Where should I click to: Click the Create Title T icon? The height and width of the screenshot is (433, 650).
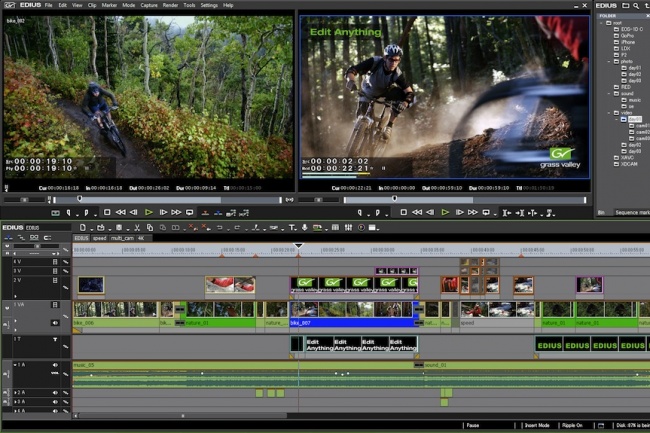click(292, 227)
